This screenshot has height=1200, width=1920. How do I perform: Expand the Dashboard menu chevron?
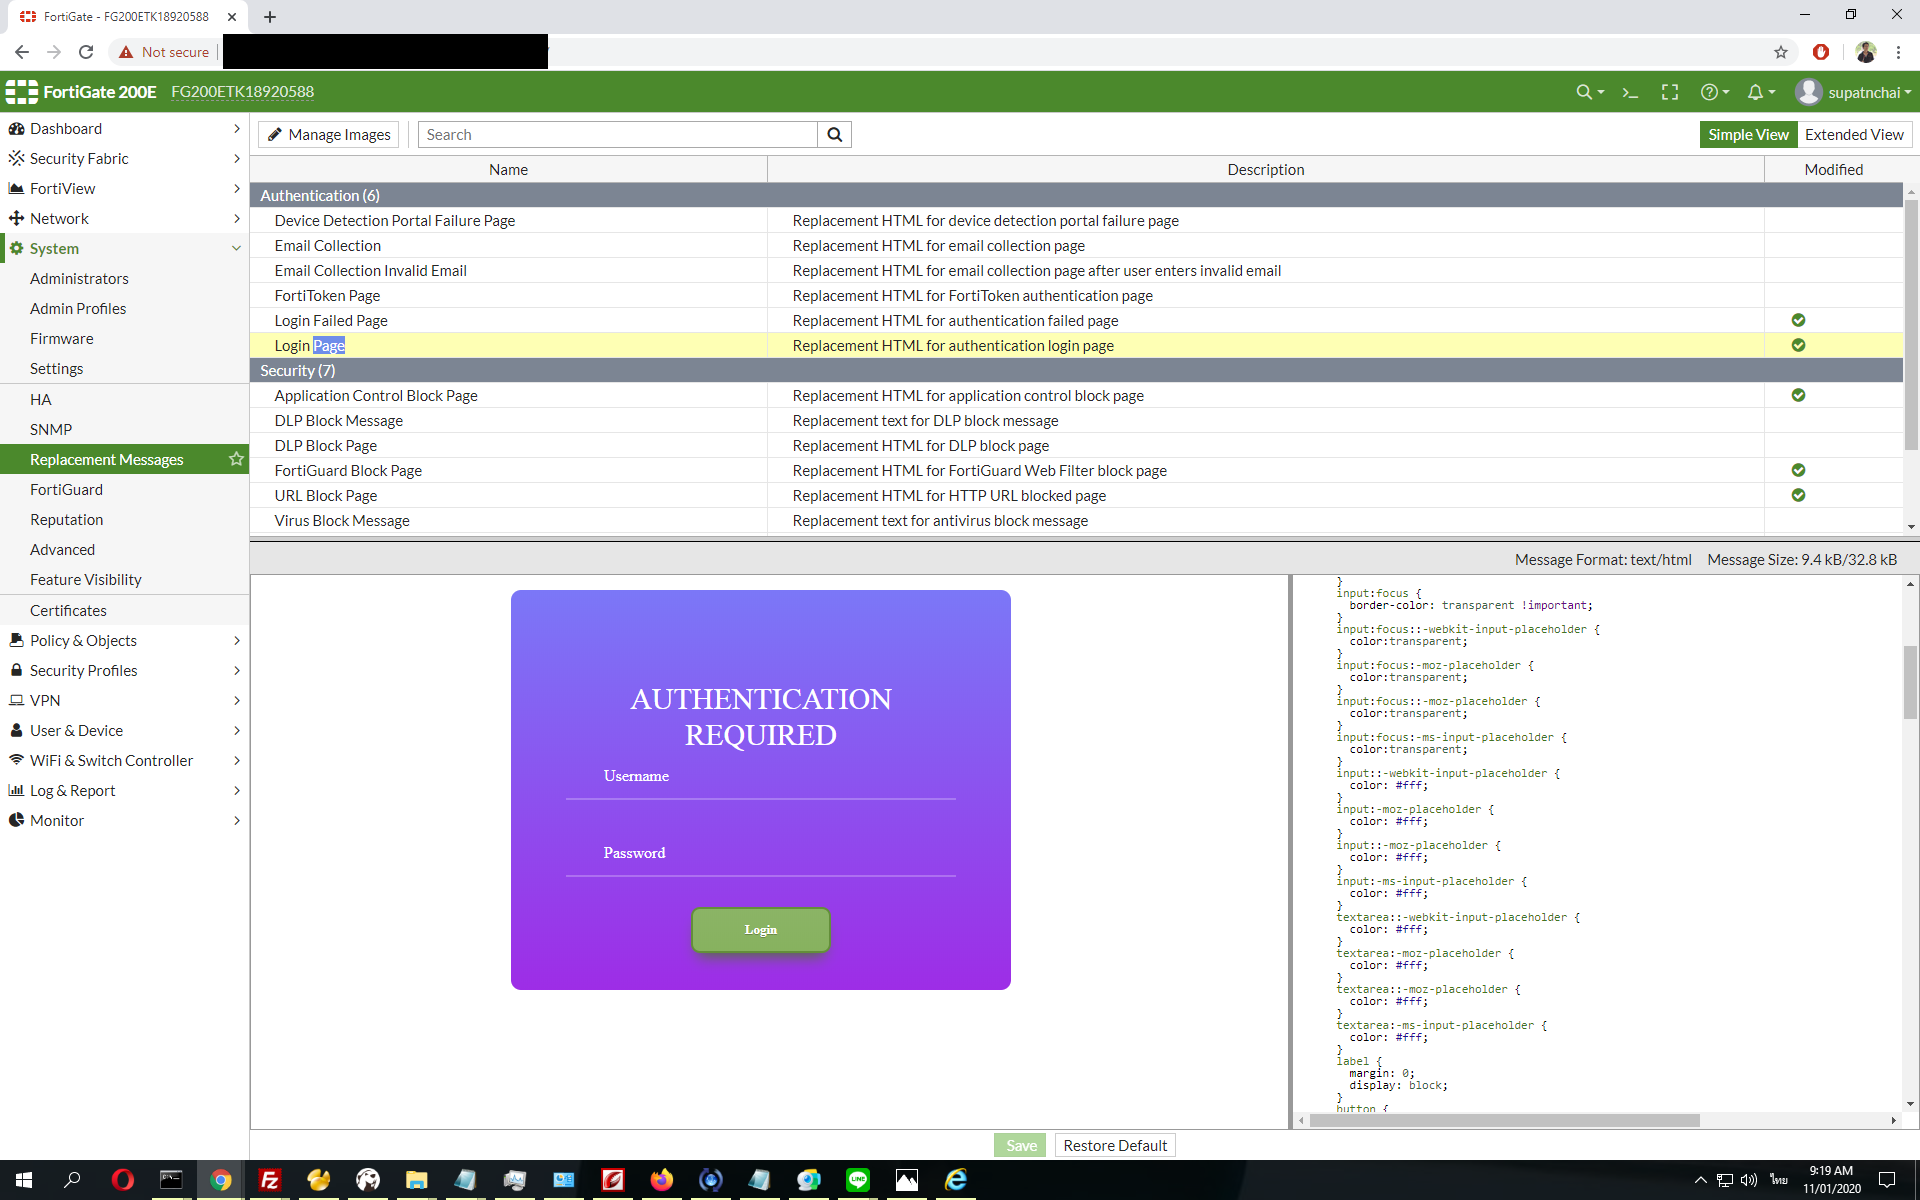pos(236,129)
